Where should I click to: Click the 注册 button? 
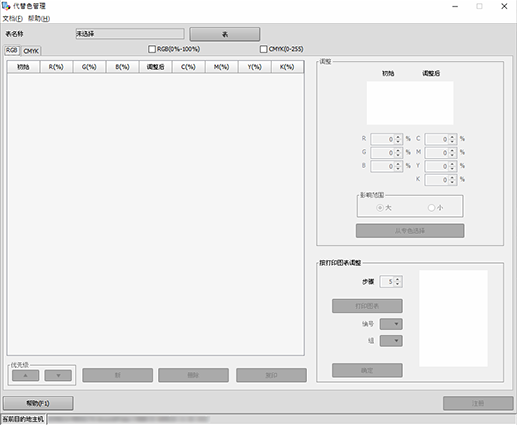coord(478,403)
